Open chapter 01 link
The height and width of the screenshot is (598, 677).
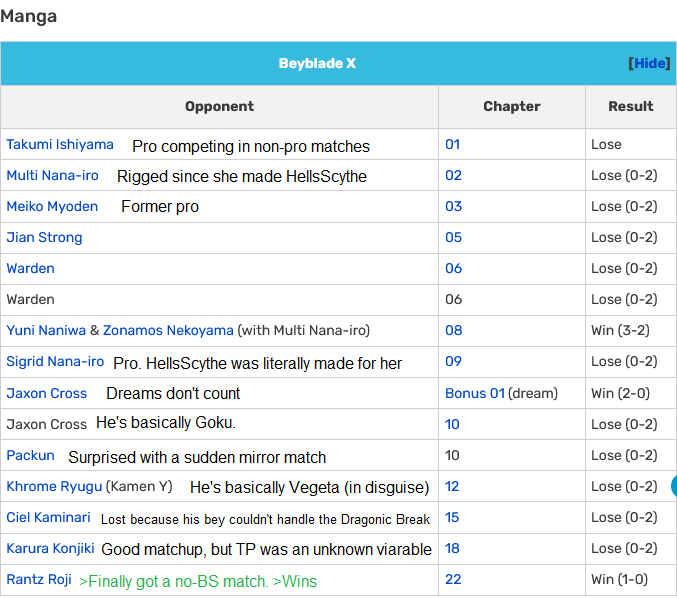click(x=452, y=144)
